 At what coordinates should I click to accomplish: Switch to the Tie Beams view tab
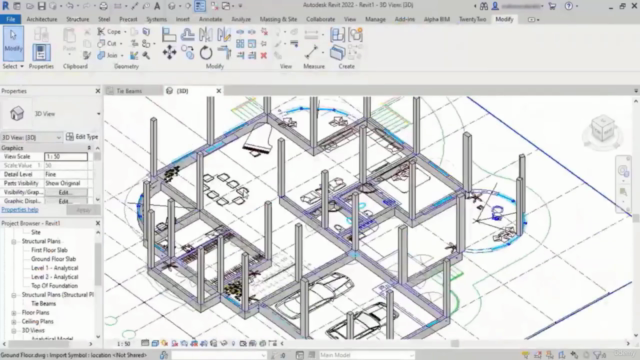[129, 91]
